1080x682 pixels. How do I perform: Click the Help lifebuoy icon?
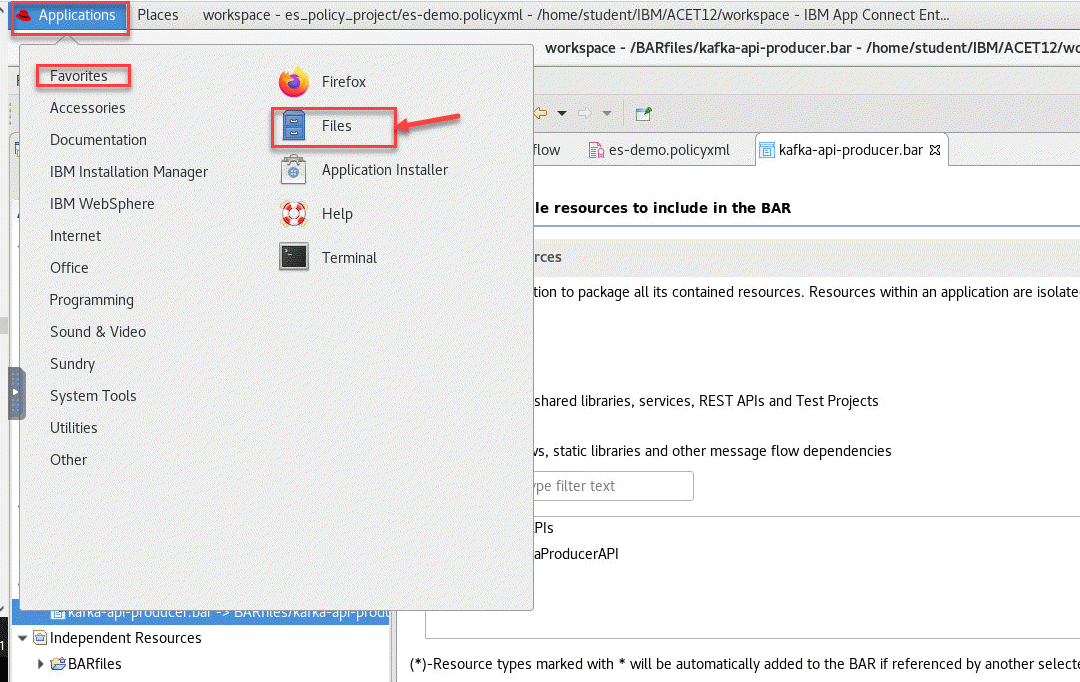click(294, 214)
